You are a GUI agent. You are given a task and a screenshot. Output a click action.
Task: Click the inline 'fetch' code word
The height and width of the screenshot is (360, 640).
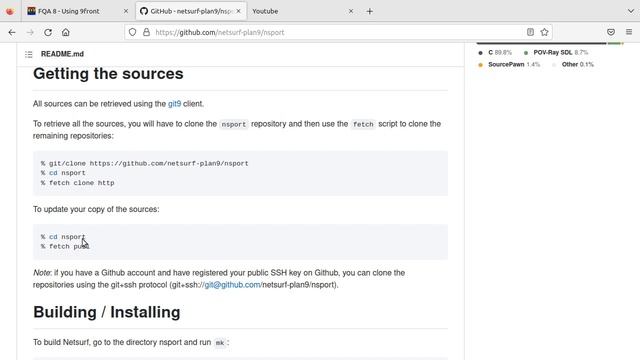(363, 124)
